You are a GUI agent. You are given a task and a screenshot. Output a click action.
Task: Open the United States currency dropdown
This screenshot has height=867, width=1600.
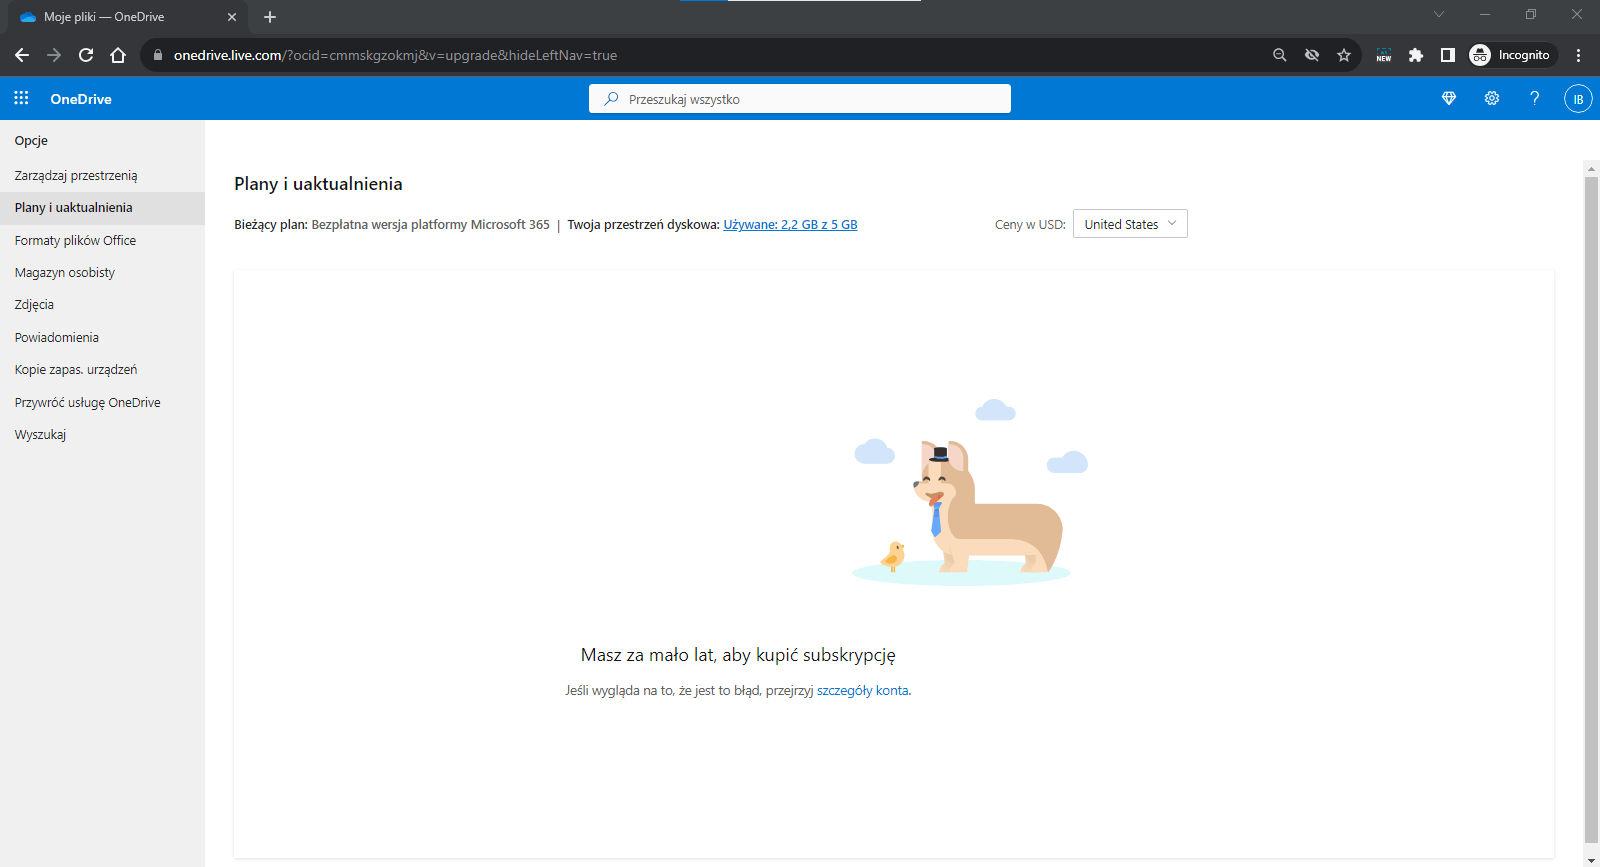1130,224
